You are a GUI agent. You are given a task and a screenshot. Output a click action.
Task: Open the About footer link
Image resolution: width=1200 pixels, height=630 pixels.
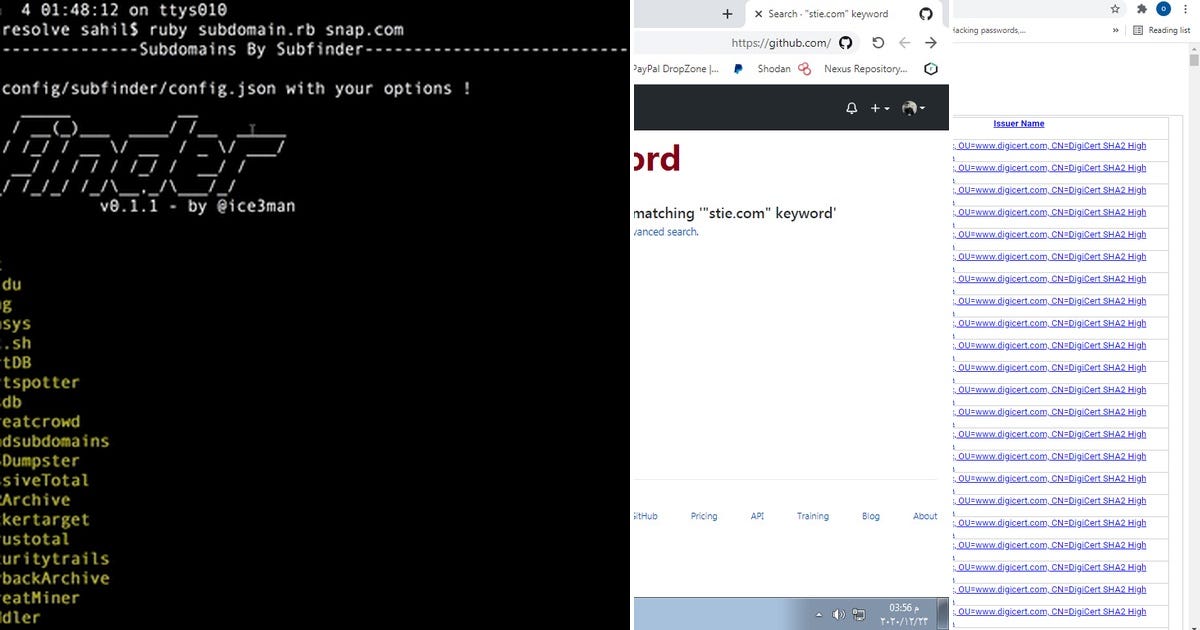point(925,516)
